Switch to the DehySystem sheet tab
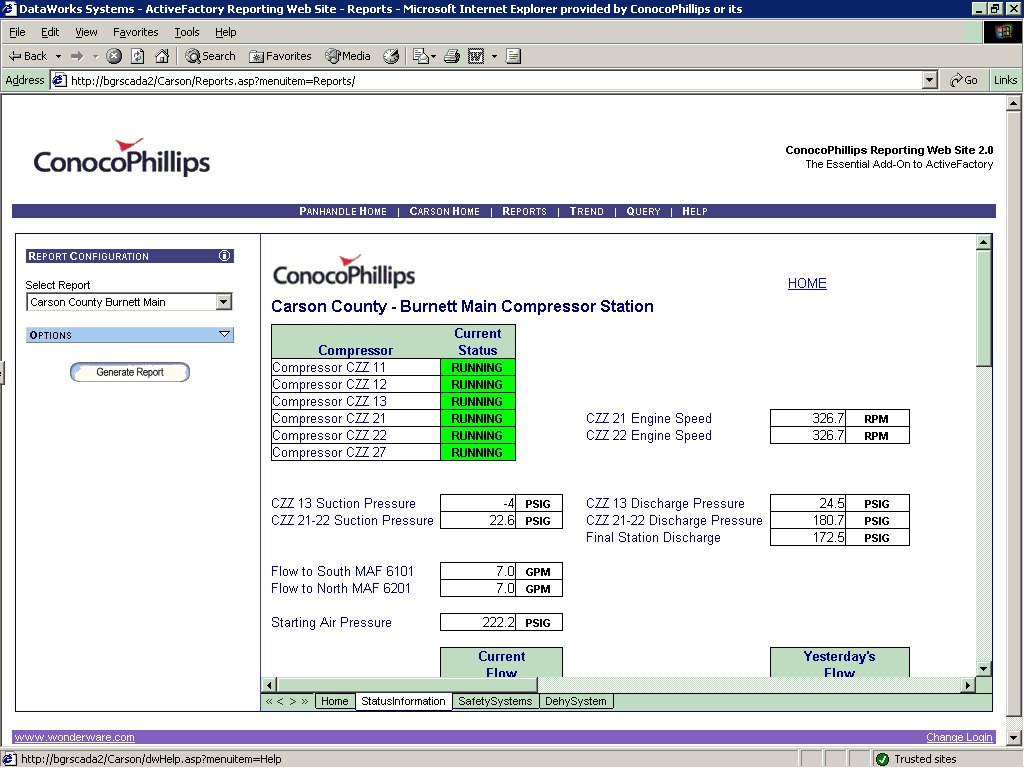The height and width of the screenshot is (768, 1024). pos(575,701)
